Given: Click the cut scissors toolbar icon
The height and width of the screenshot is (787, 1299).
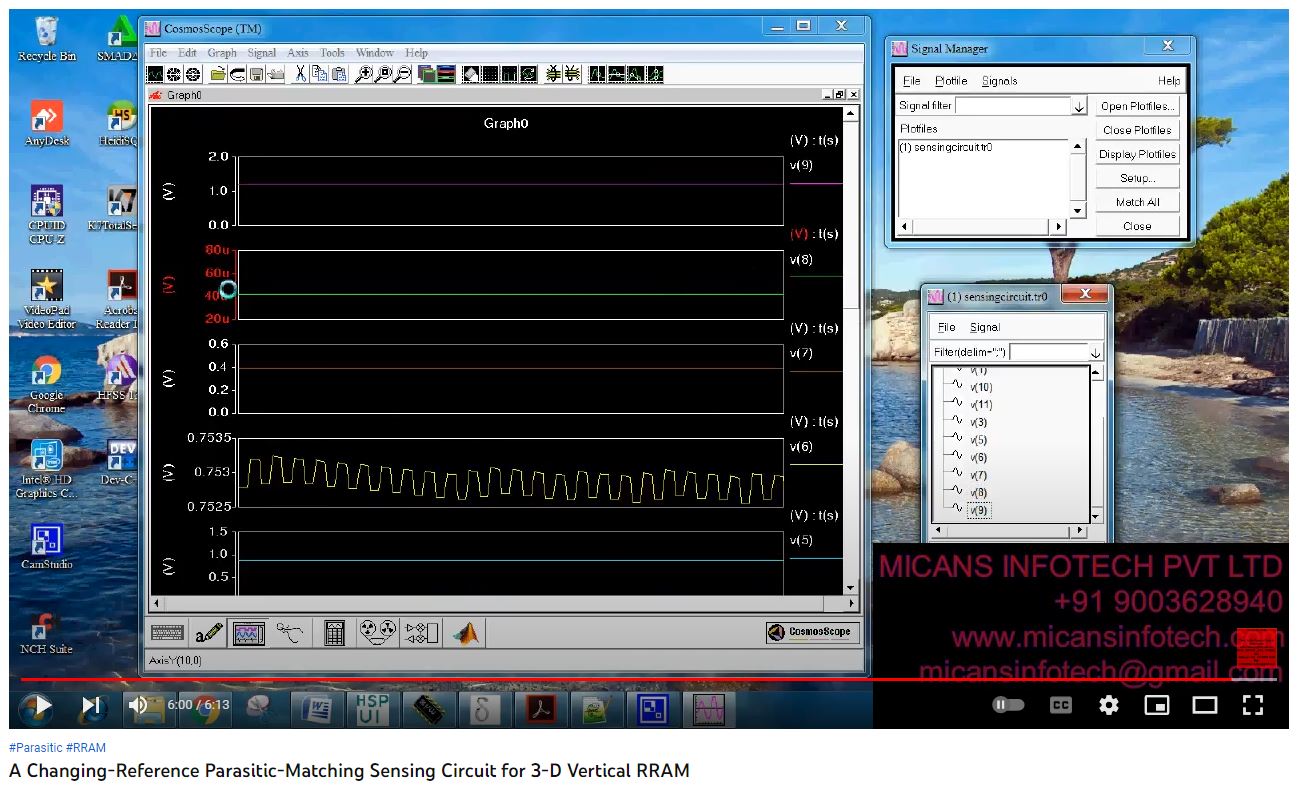Looking at the screenshot, I should pos(300,74).
